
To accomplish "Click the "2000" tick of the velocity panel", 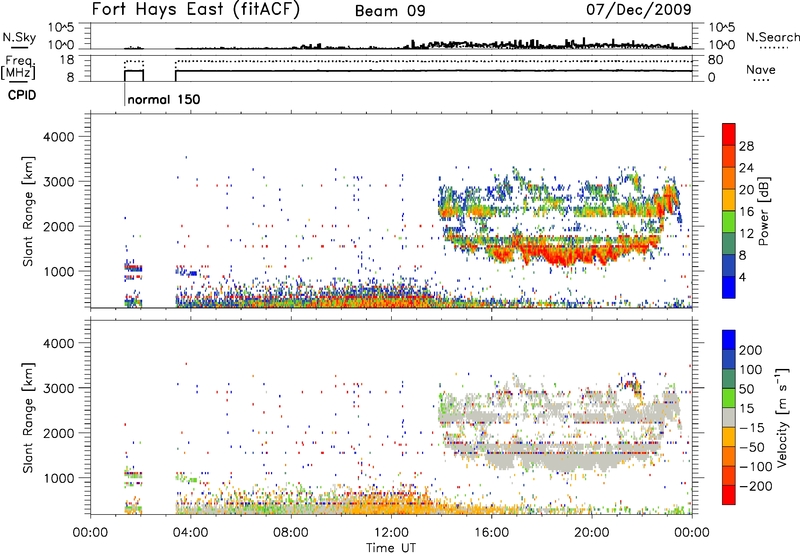I will tap(59, 433).
